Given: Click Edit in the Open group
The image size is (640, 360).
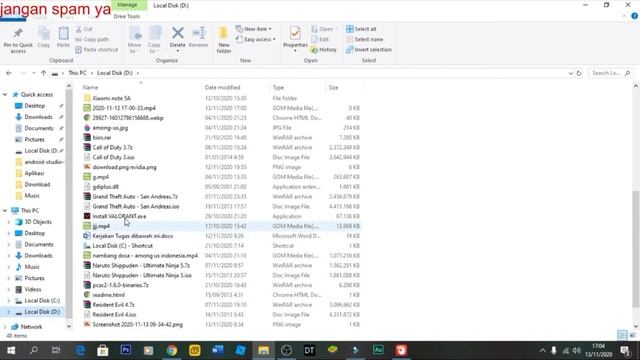Looking at the screenshot, I should [320, 39].
